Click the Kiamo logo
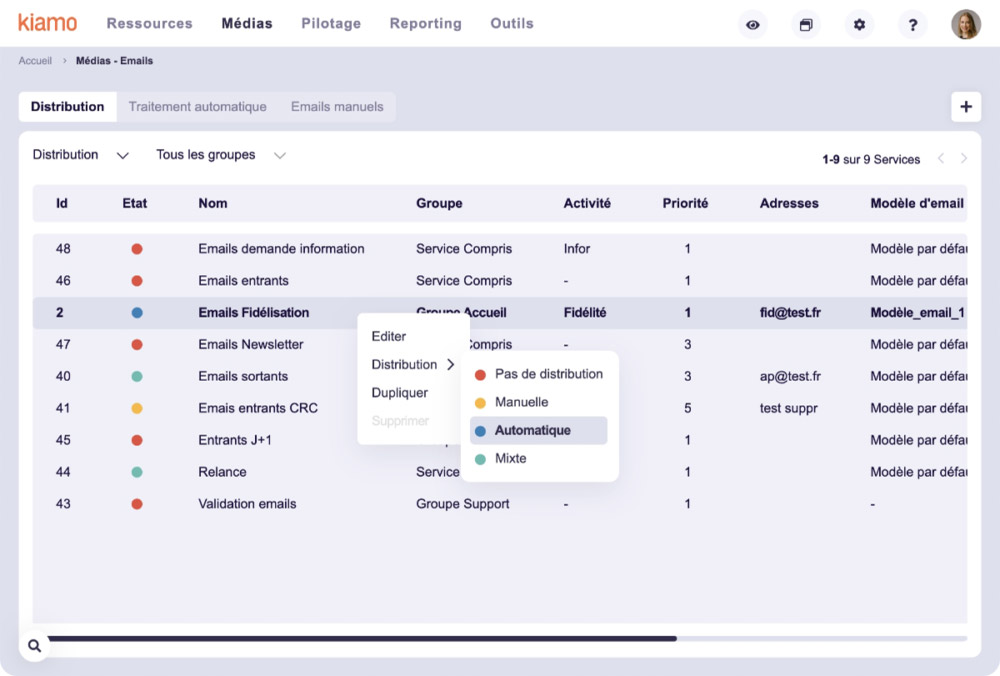 (x=47, y=23)
